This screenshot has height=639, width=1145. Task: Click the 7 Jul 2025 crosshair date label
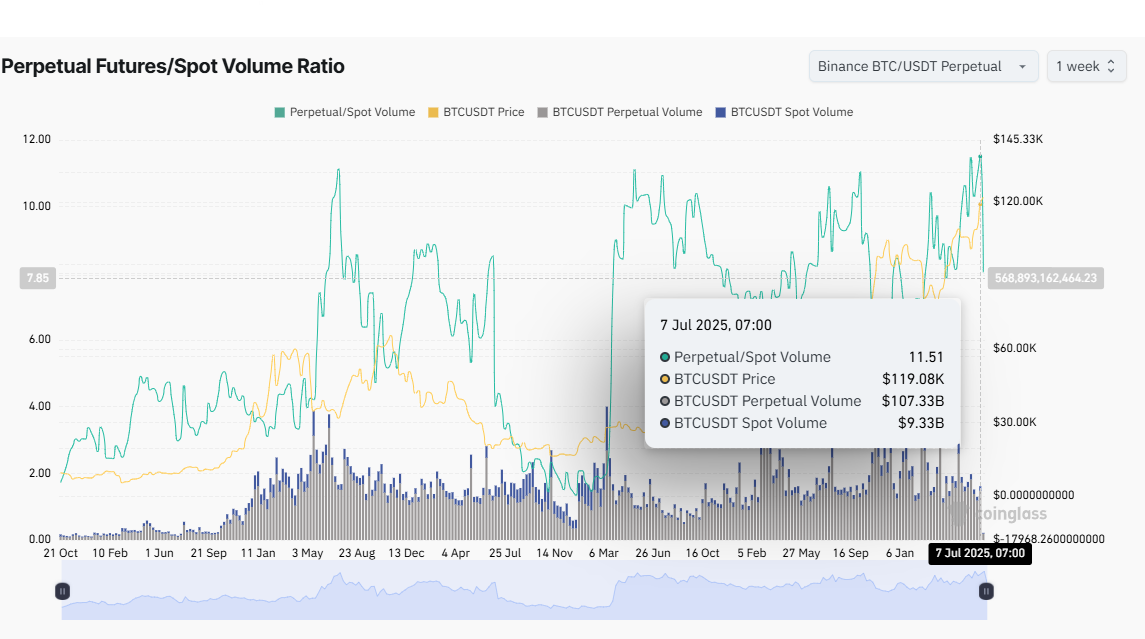(979, 553)
